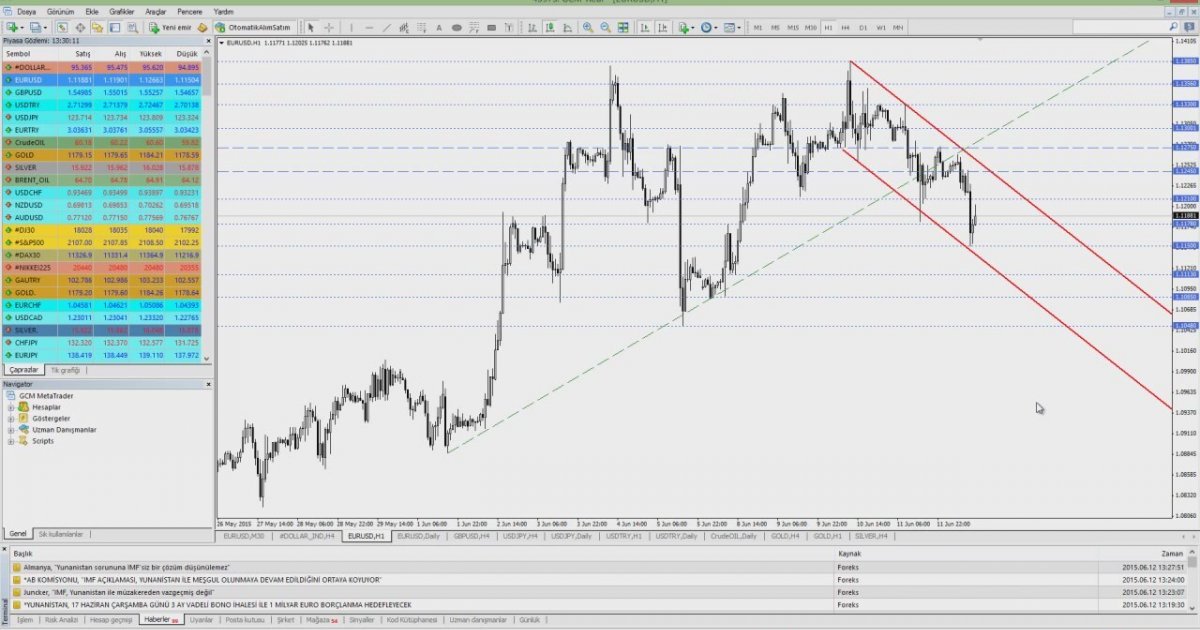Open the indicators list dropdown

pos(692,27)
